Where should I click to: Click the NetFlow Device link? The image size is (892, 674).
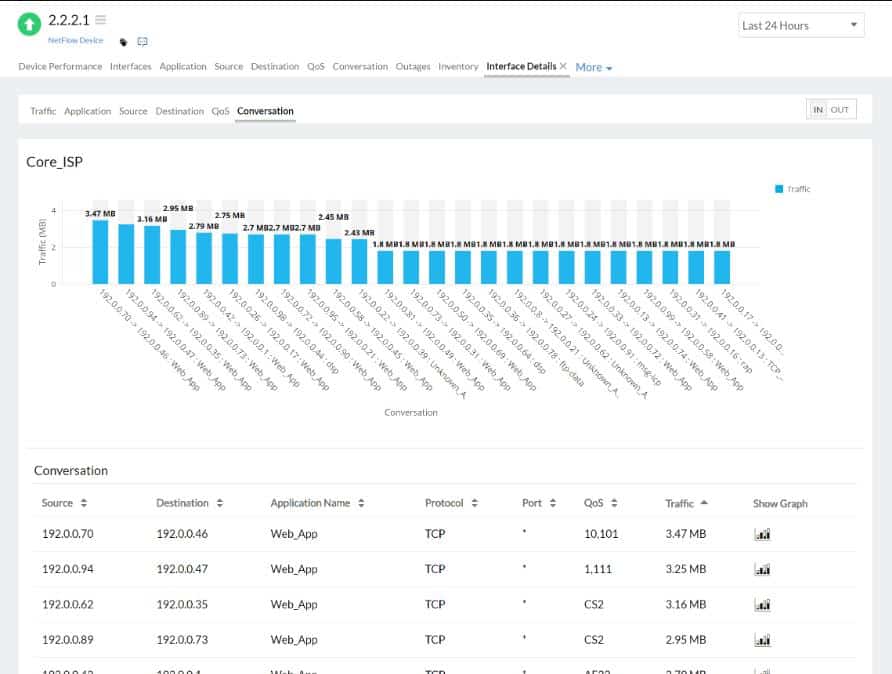(76, 40)
